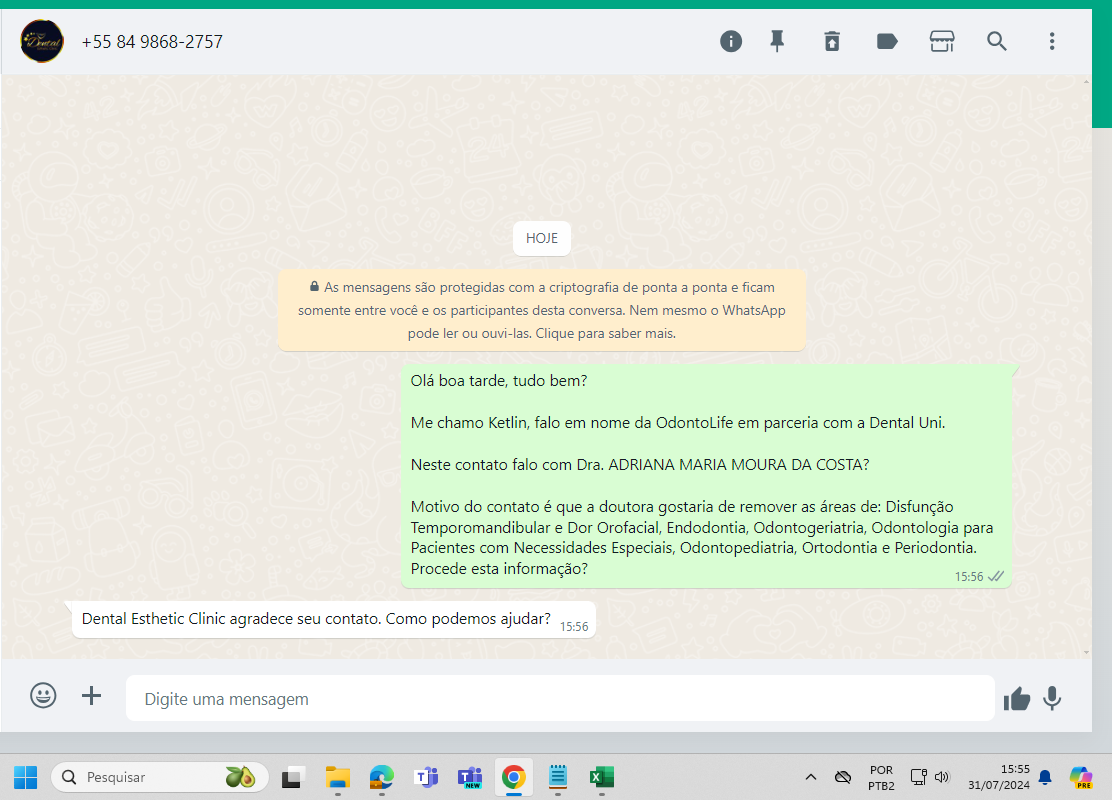Open Excel from the taskbar
The image size is (1112, 800).
[602, 777]
